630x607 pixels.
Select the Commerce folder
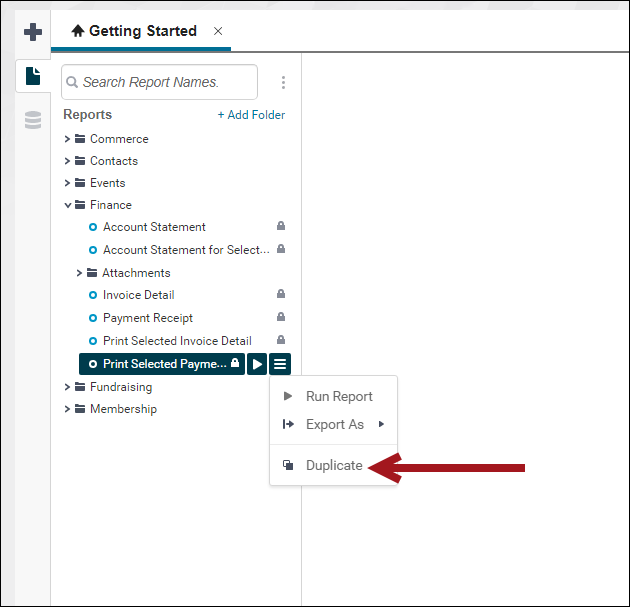tap(119, 139)
